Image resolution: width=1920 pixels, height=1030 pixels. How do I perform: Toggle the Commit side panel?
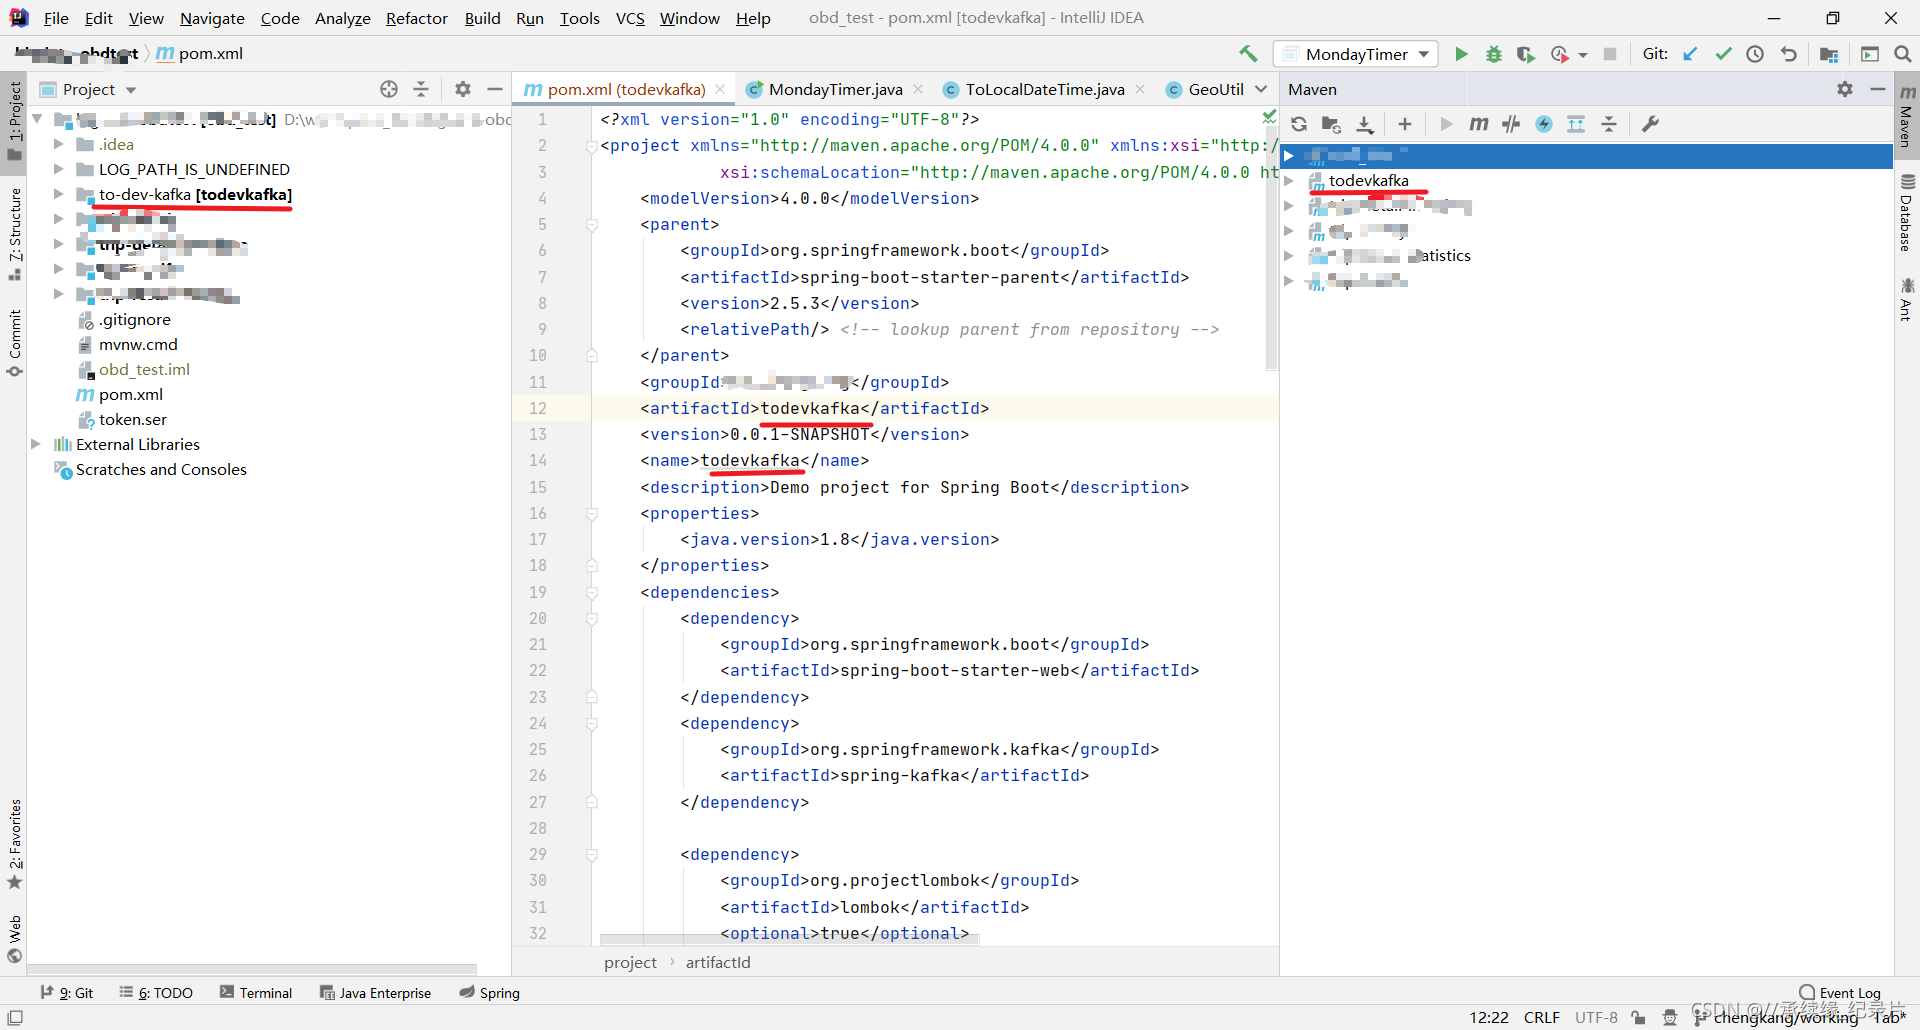14,343
